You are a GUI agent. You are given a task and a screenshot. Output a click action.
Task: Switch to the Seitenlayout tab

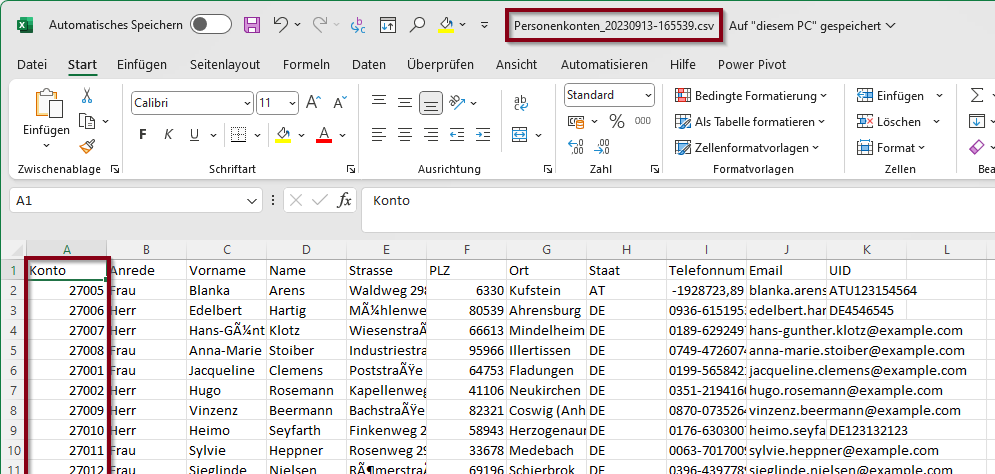point(225,65)
